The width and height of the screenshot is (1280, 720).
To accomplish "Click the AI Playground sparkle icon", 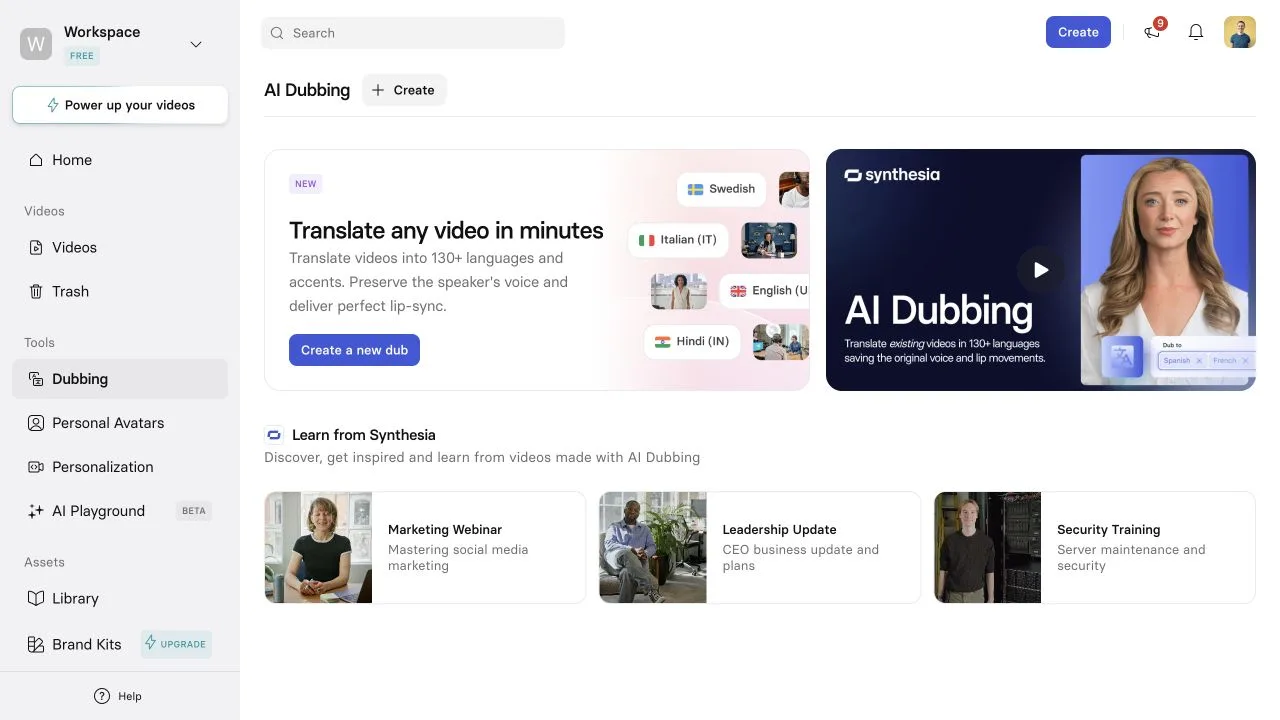I will (x=36, y=511).
